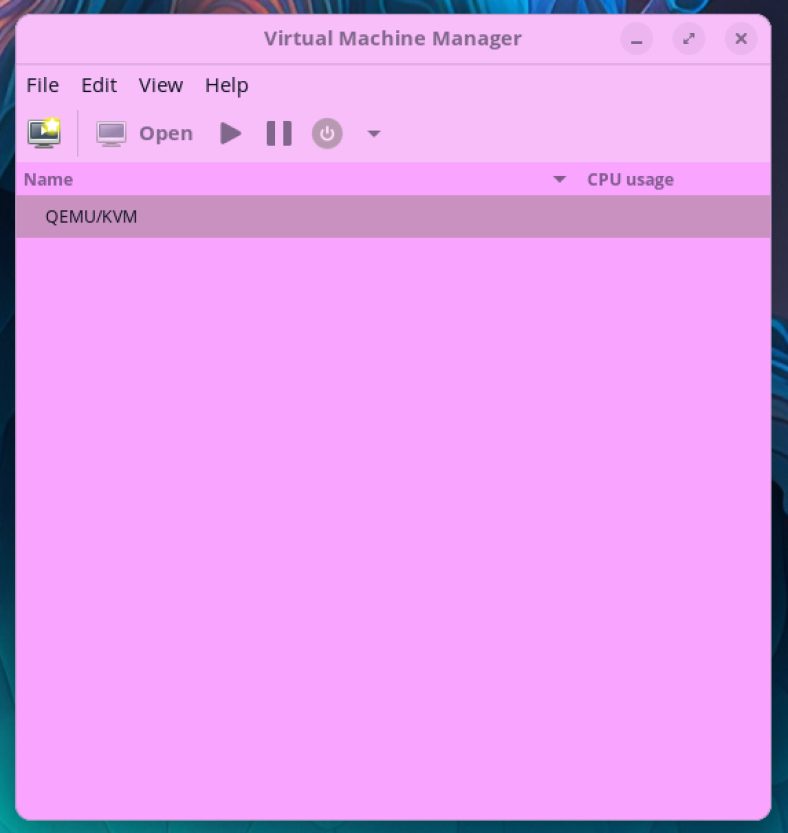This screenshot has width=788, height=833.
Task: Minimize the Virtual Machine Manager window
Action: click(636, 39)
